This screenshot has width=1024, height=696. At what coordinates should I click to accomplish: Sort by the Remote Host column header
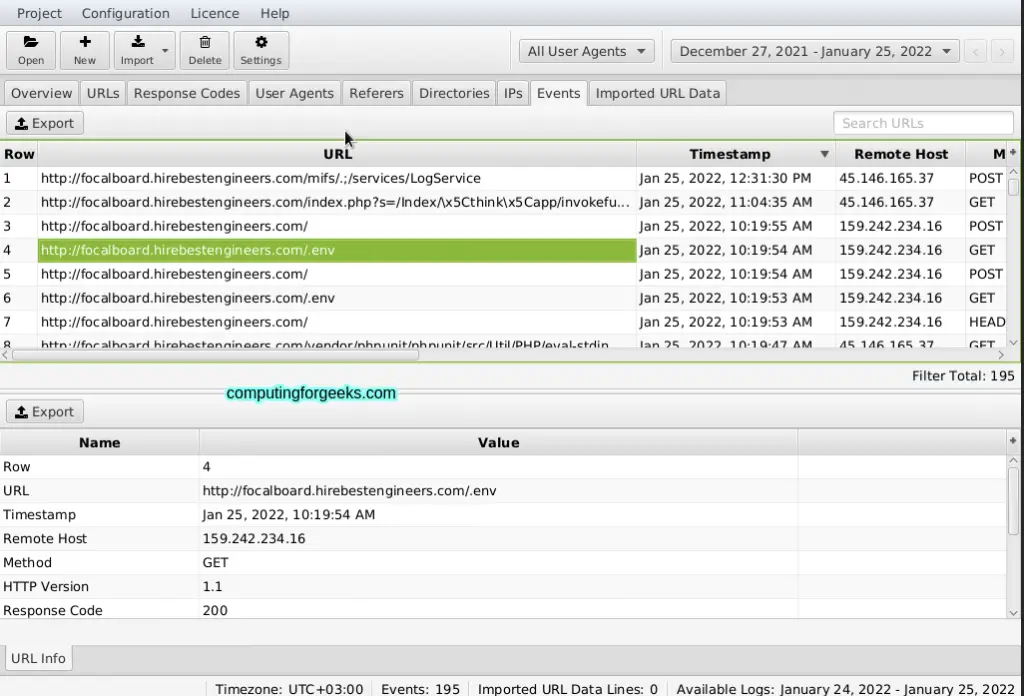[901, 154]
